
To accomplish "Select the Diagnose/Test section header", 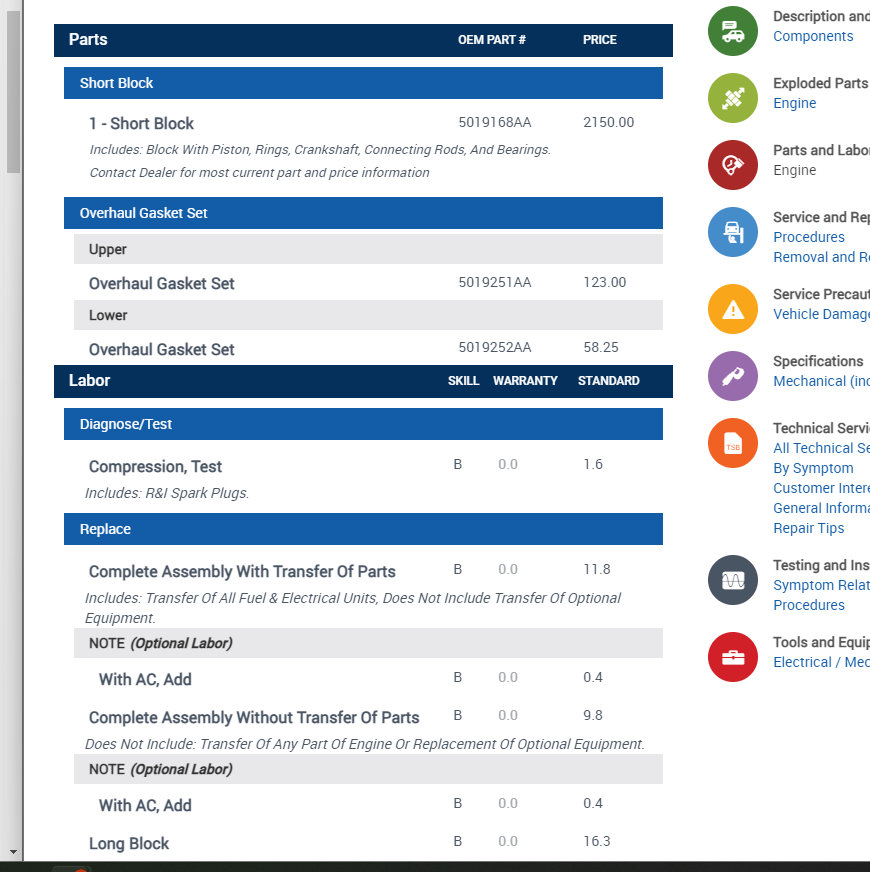I will coord(363,424).
